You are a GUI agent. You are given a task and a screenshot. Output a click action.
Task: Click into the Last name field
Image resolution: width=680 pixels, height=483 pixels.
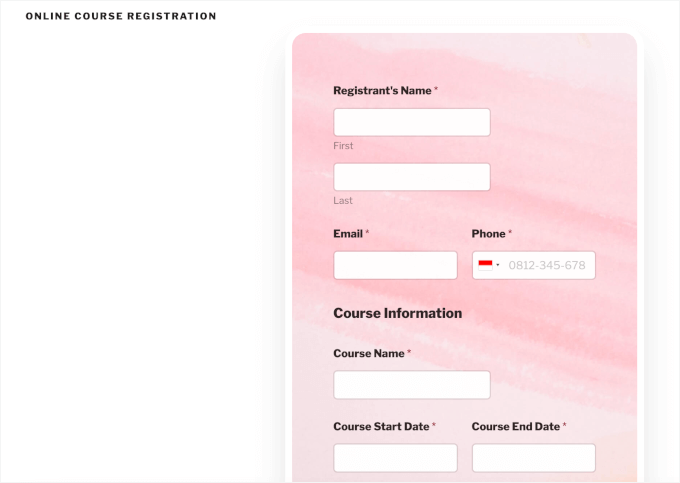[411, 177]
